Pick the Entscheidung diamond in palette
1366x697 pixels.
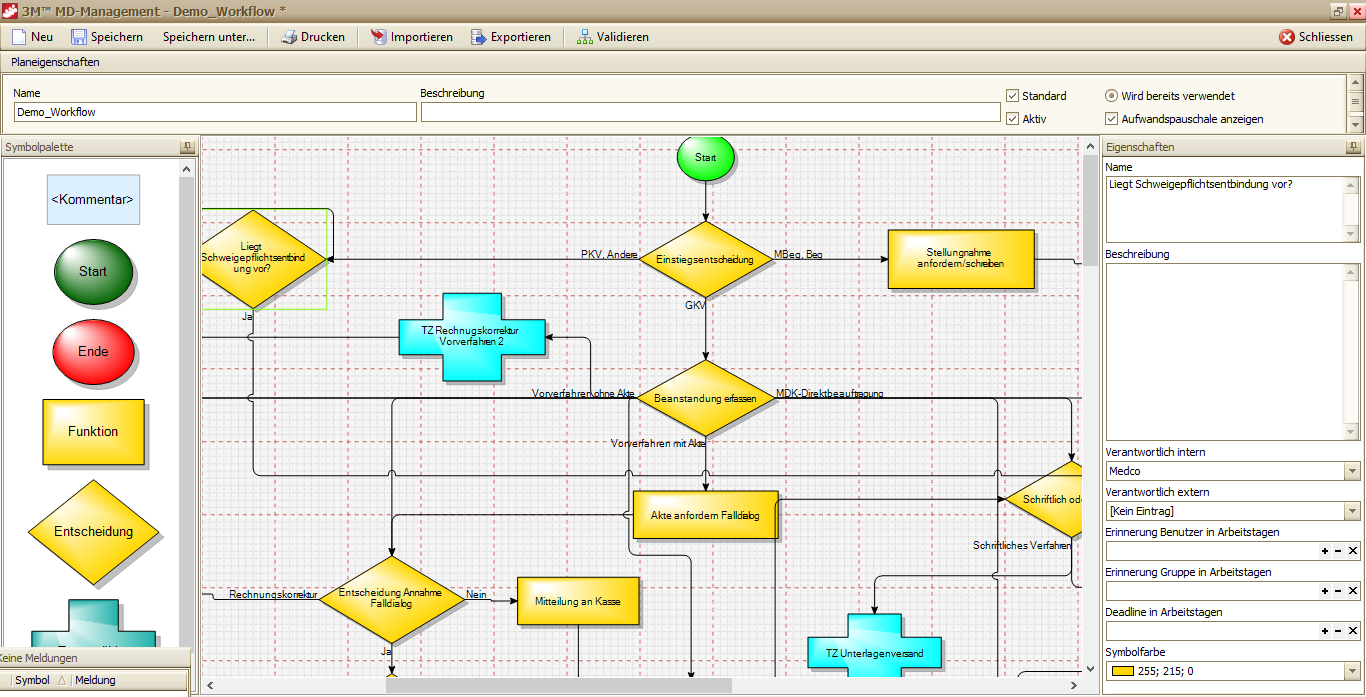click(93, 531)
